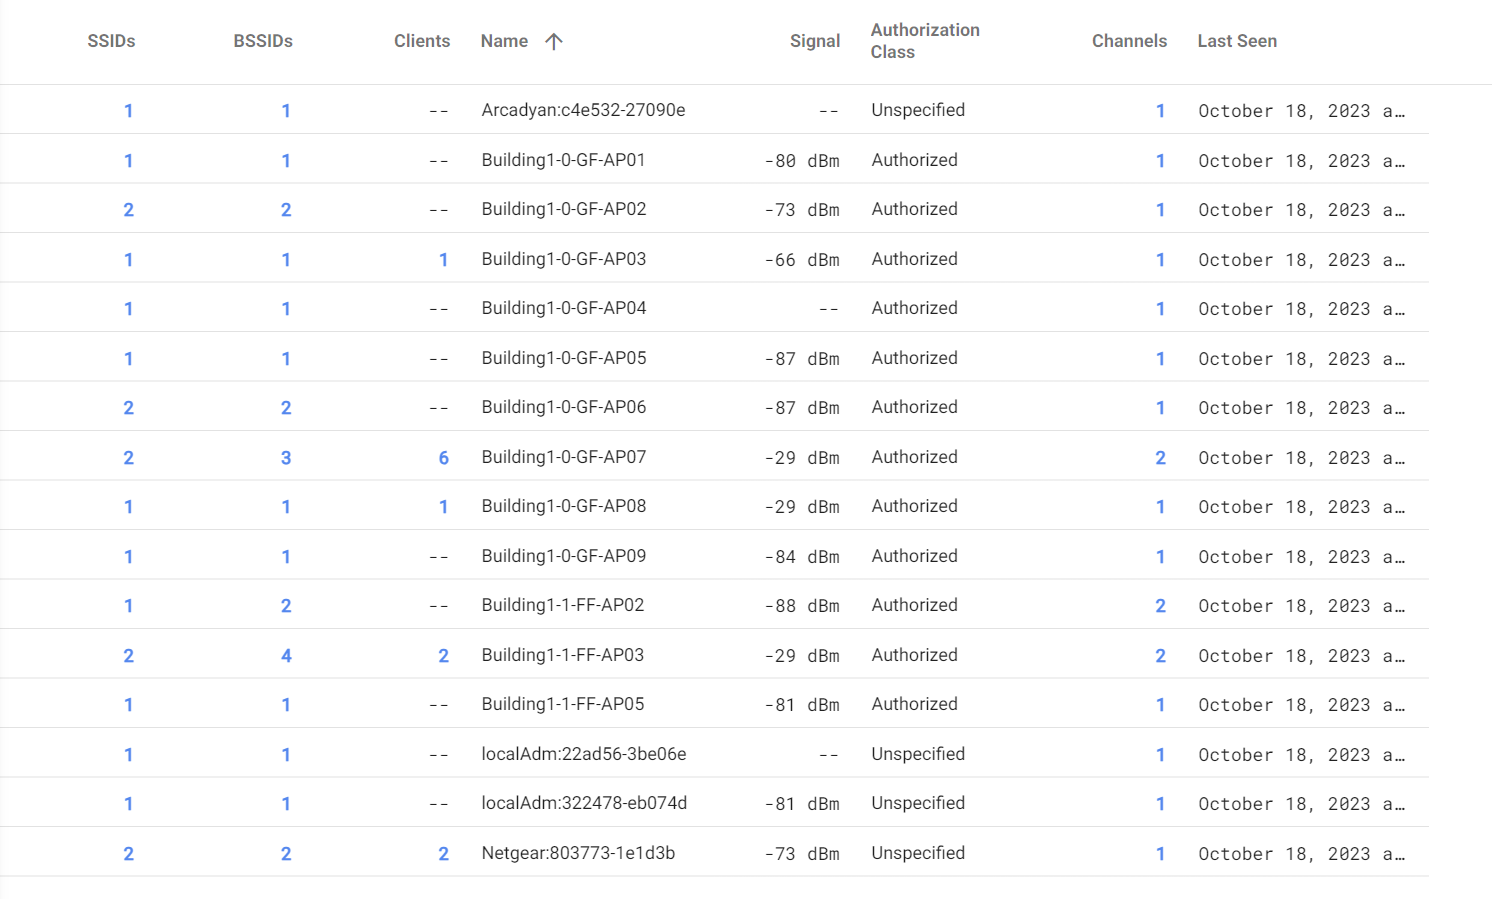1492x899 pixels.
Task: Select the localAdm:22ad56-3be06e name
Action: (584, 754)
